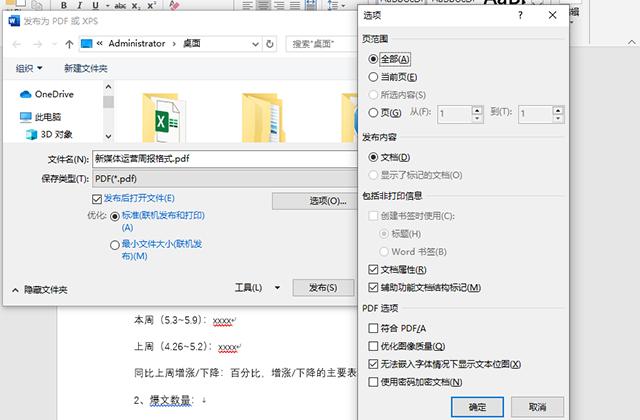This screenshot has width=640, height=420.
Task: Increase the 从(F) page value
Action: coord(477,110)
